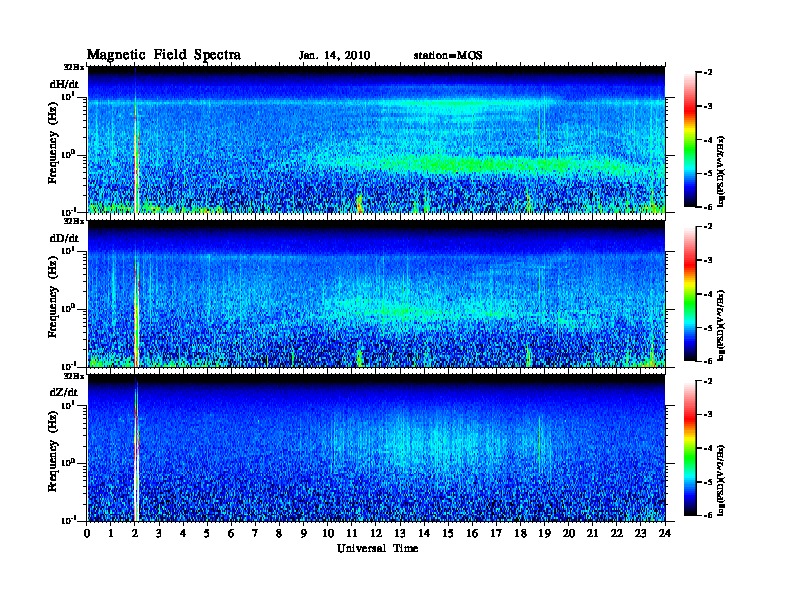
Task: Click the "9" hour tick label
Action: pyautogui.click(x=304, y=533)
